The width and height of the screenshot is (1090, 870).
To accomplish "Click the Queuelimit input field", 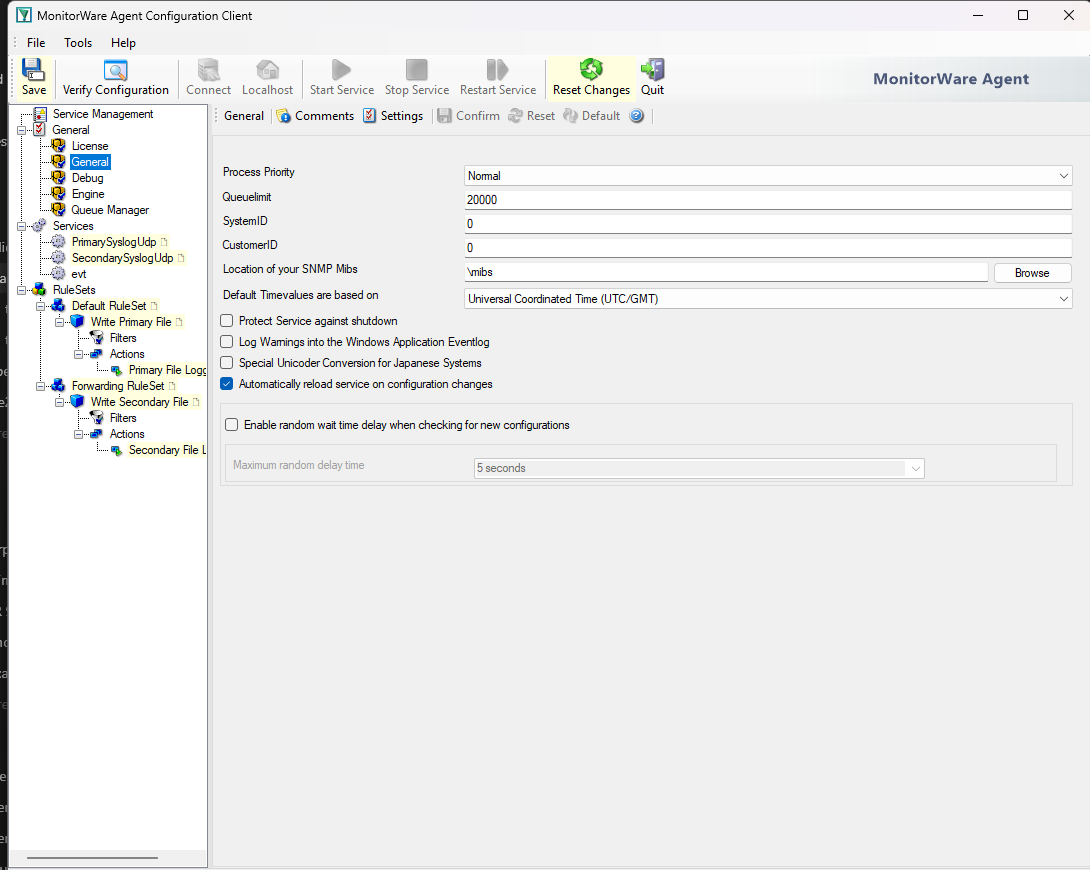I will click(768, 200).
